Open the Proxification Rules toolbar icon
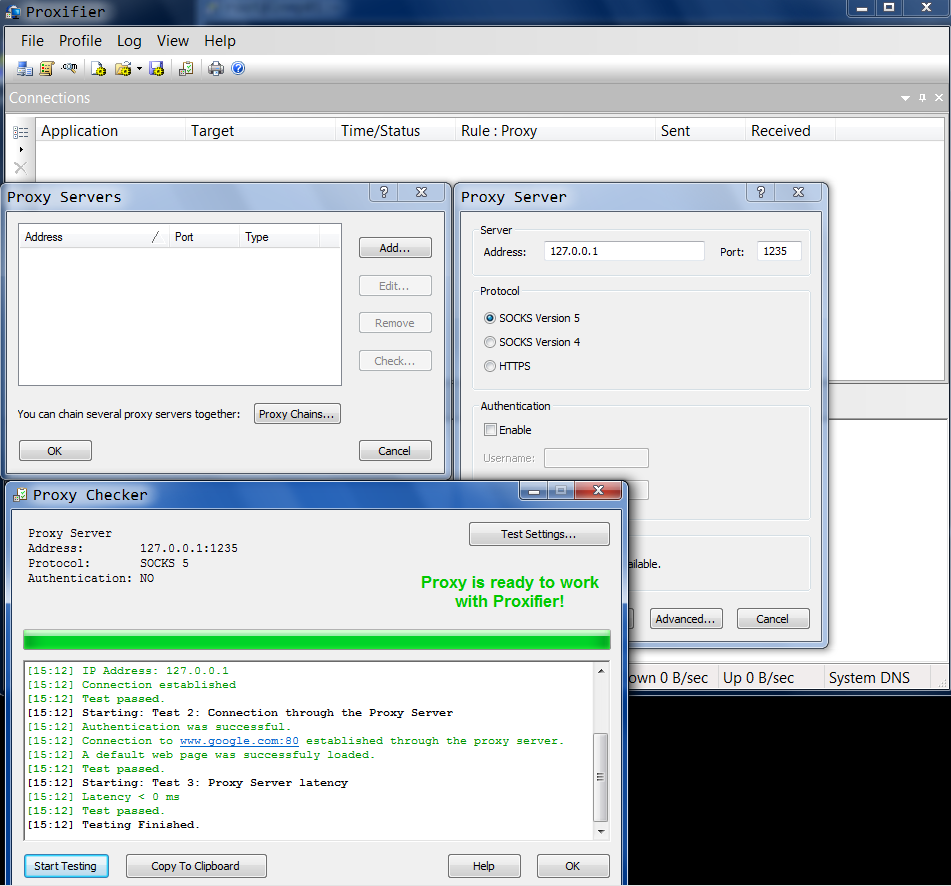This screenshot has height=886, width=951. coord(47,69)
